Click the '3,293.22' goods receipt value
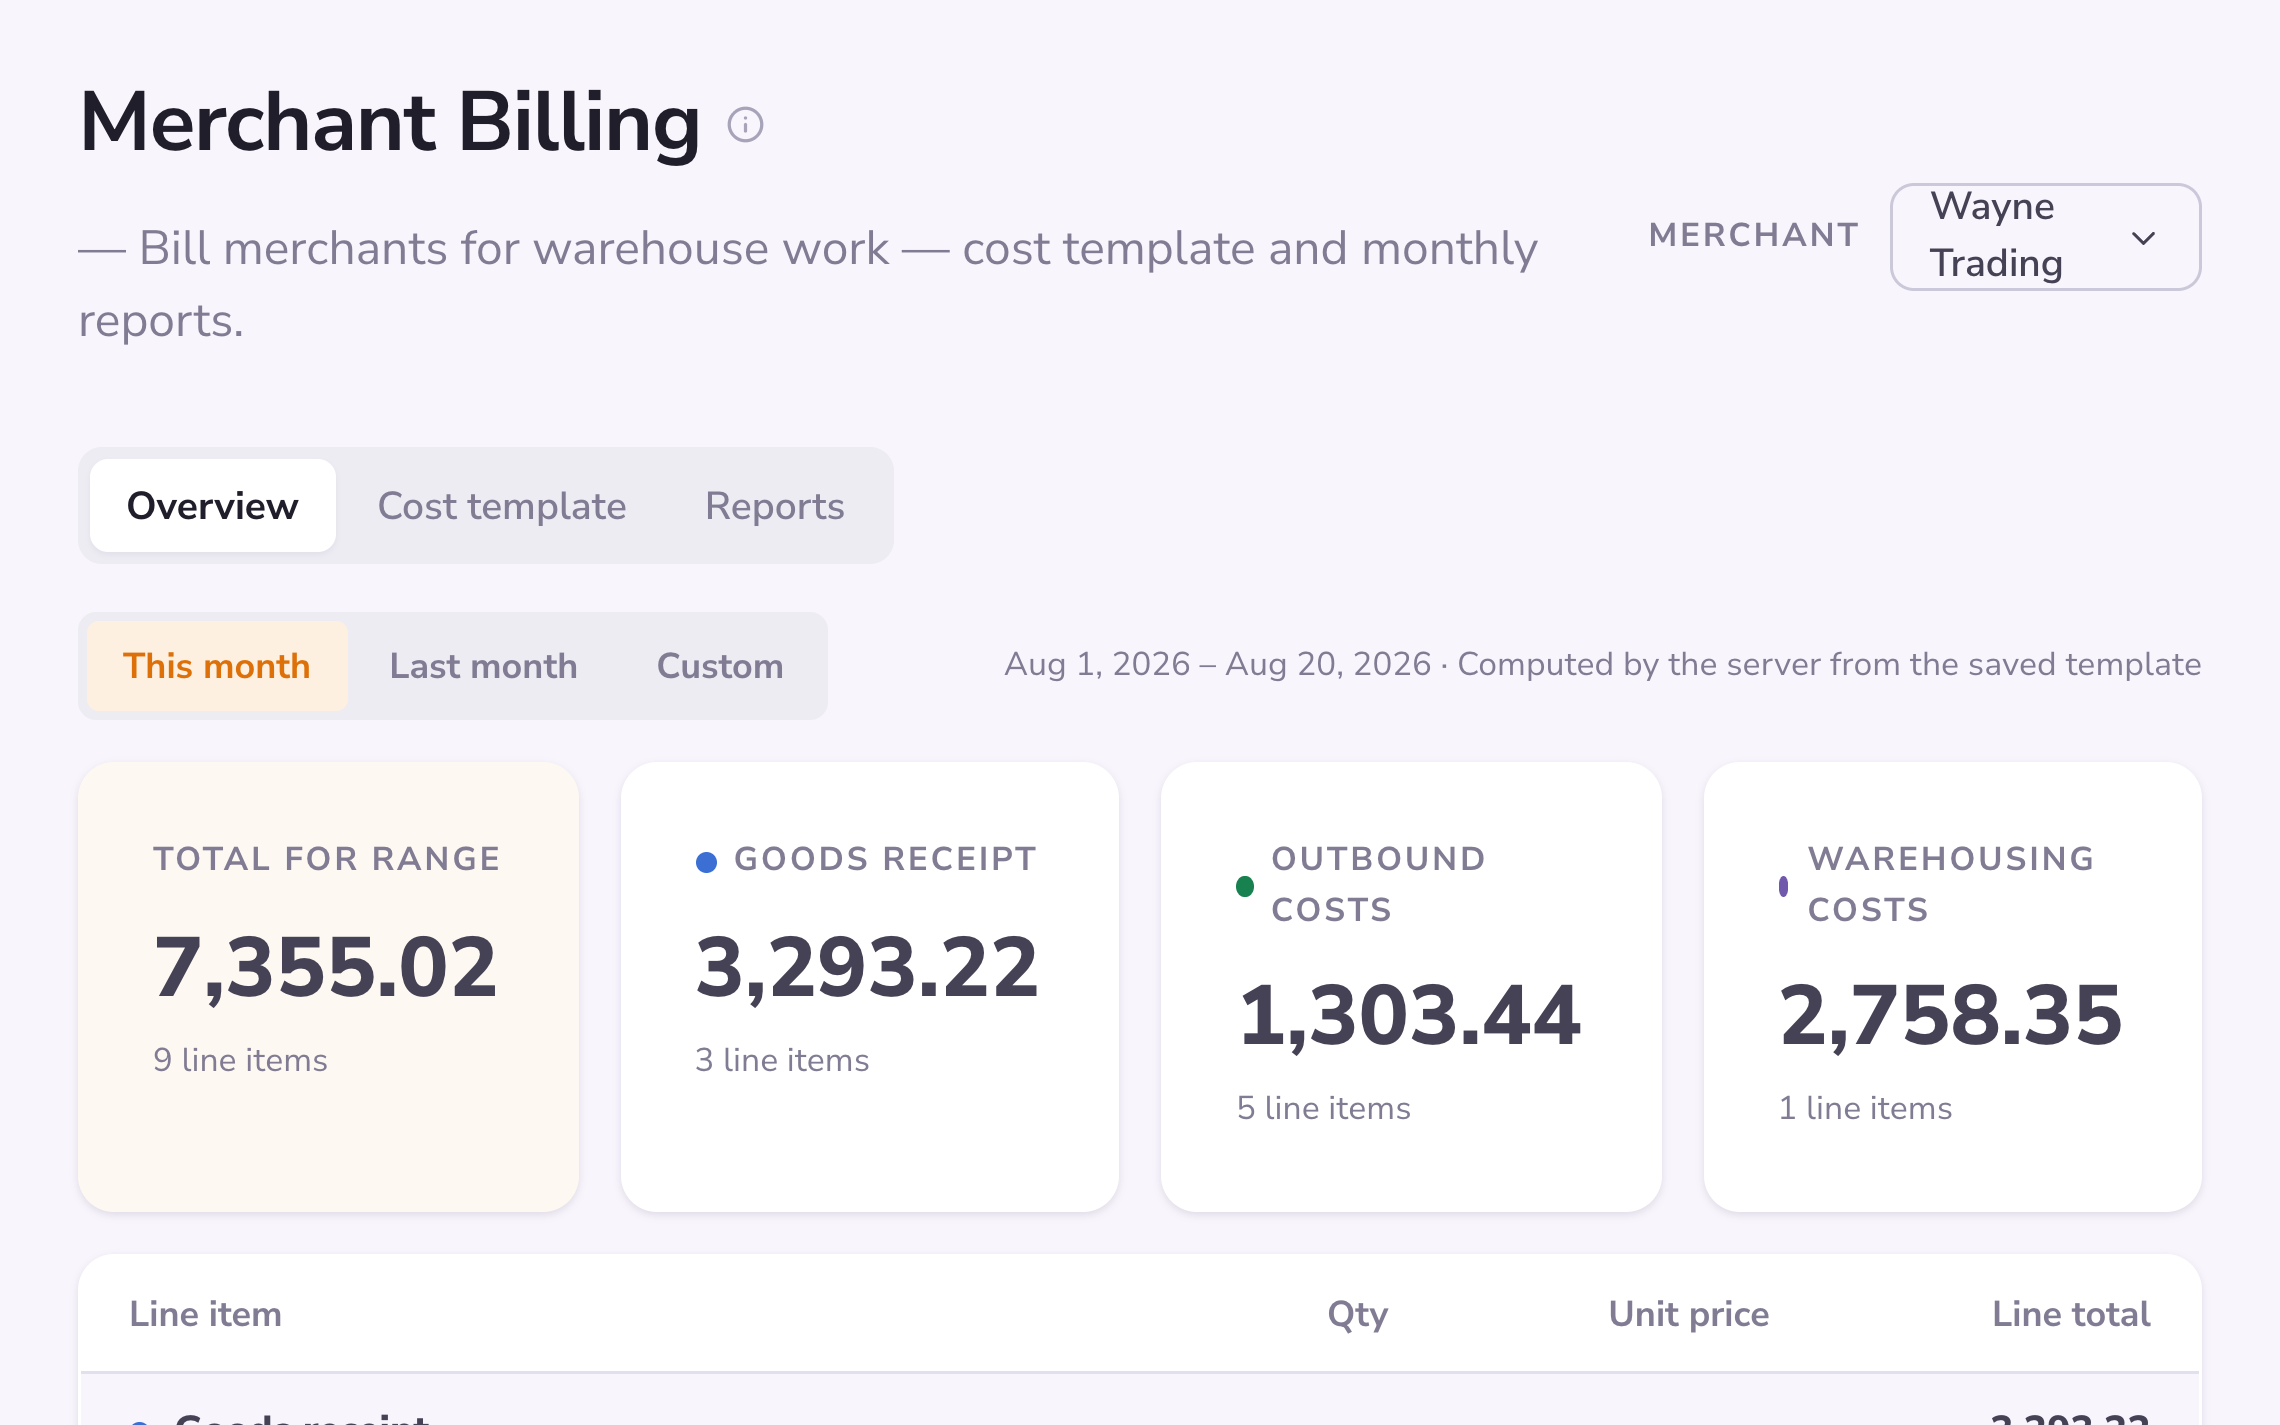This screenshot has width=2280, height=1425. coord(867,967)
